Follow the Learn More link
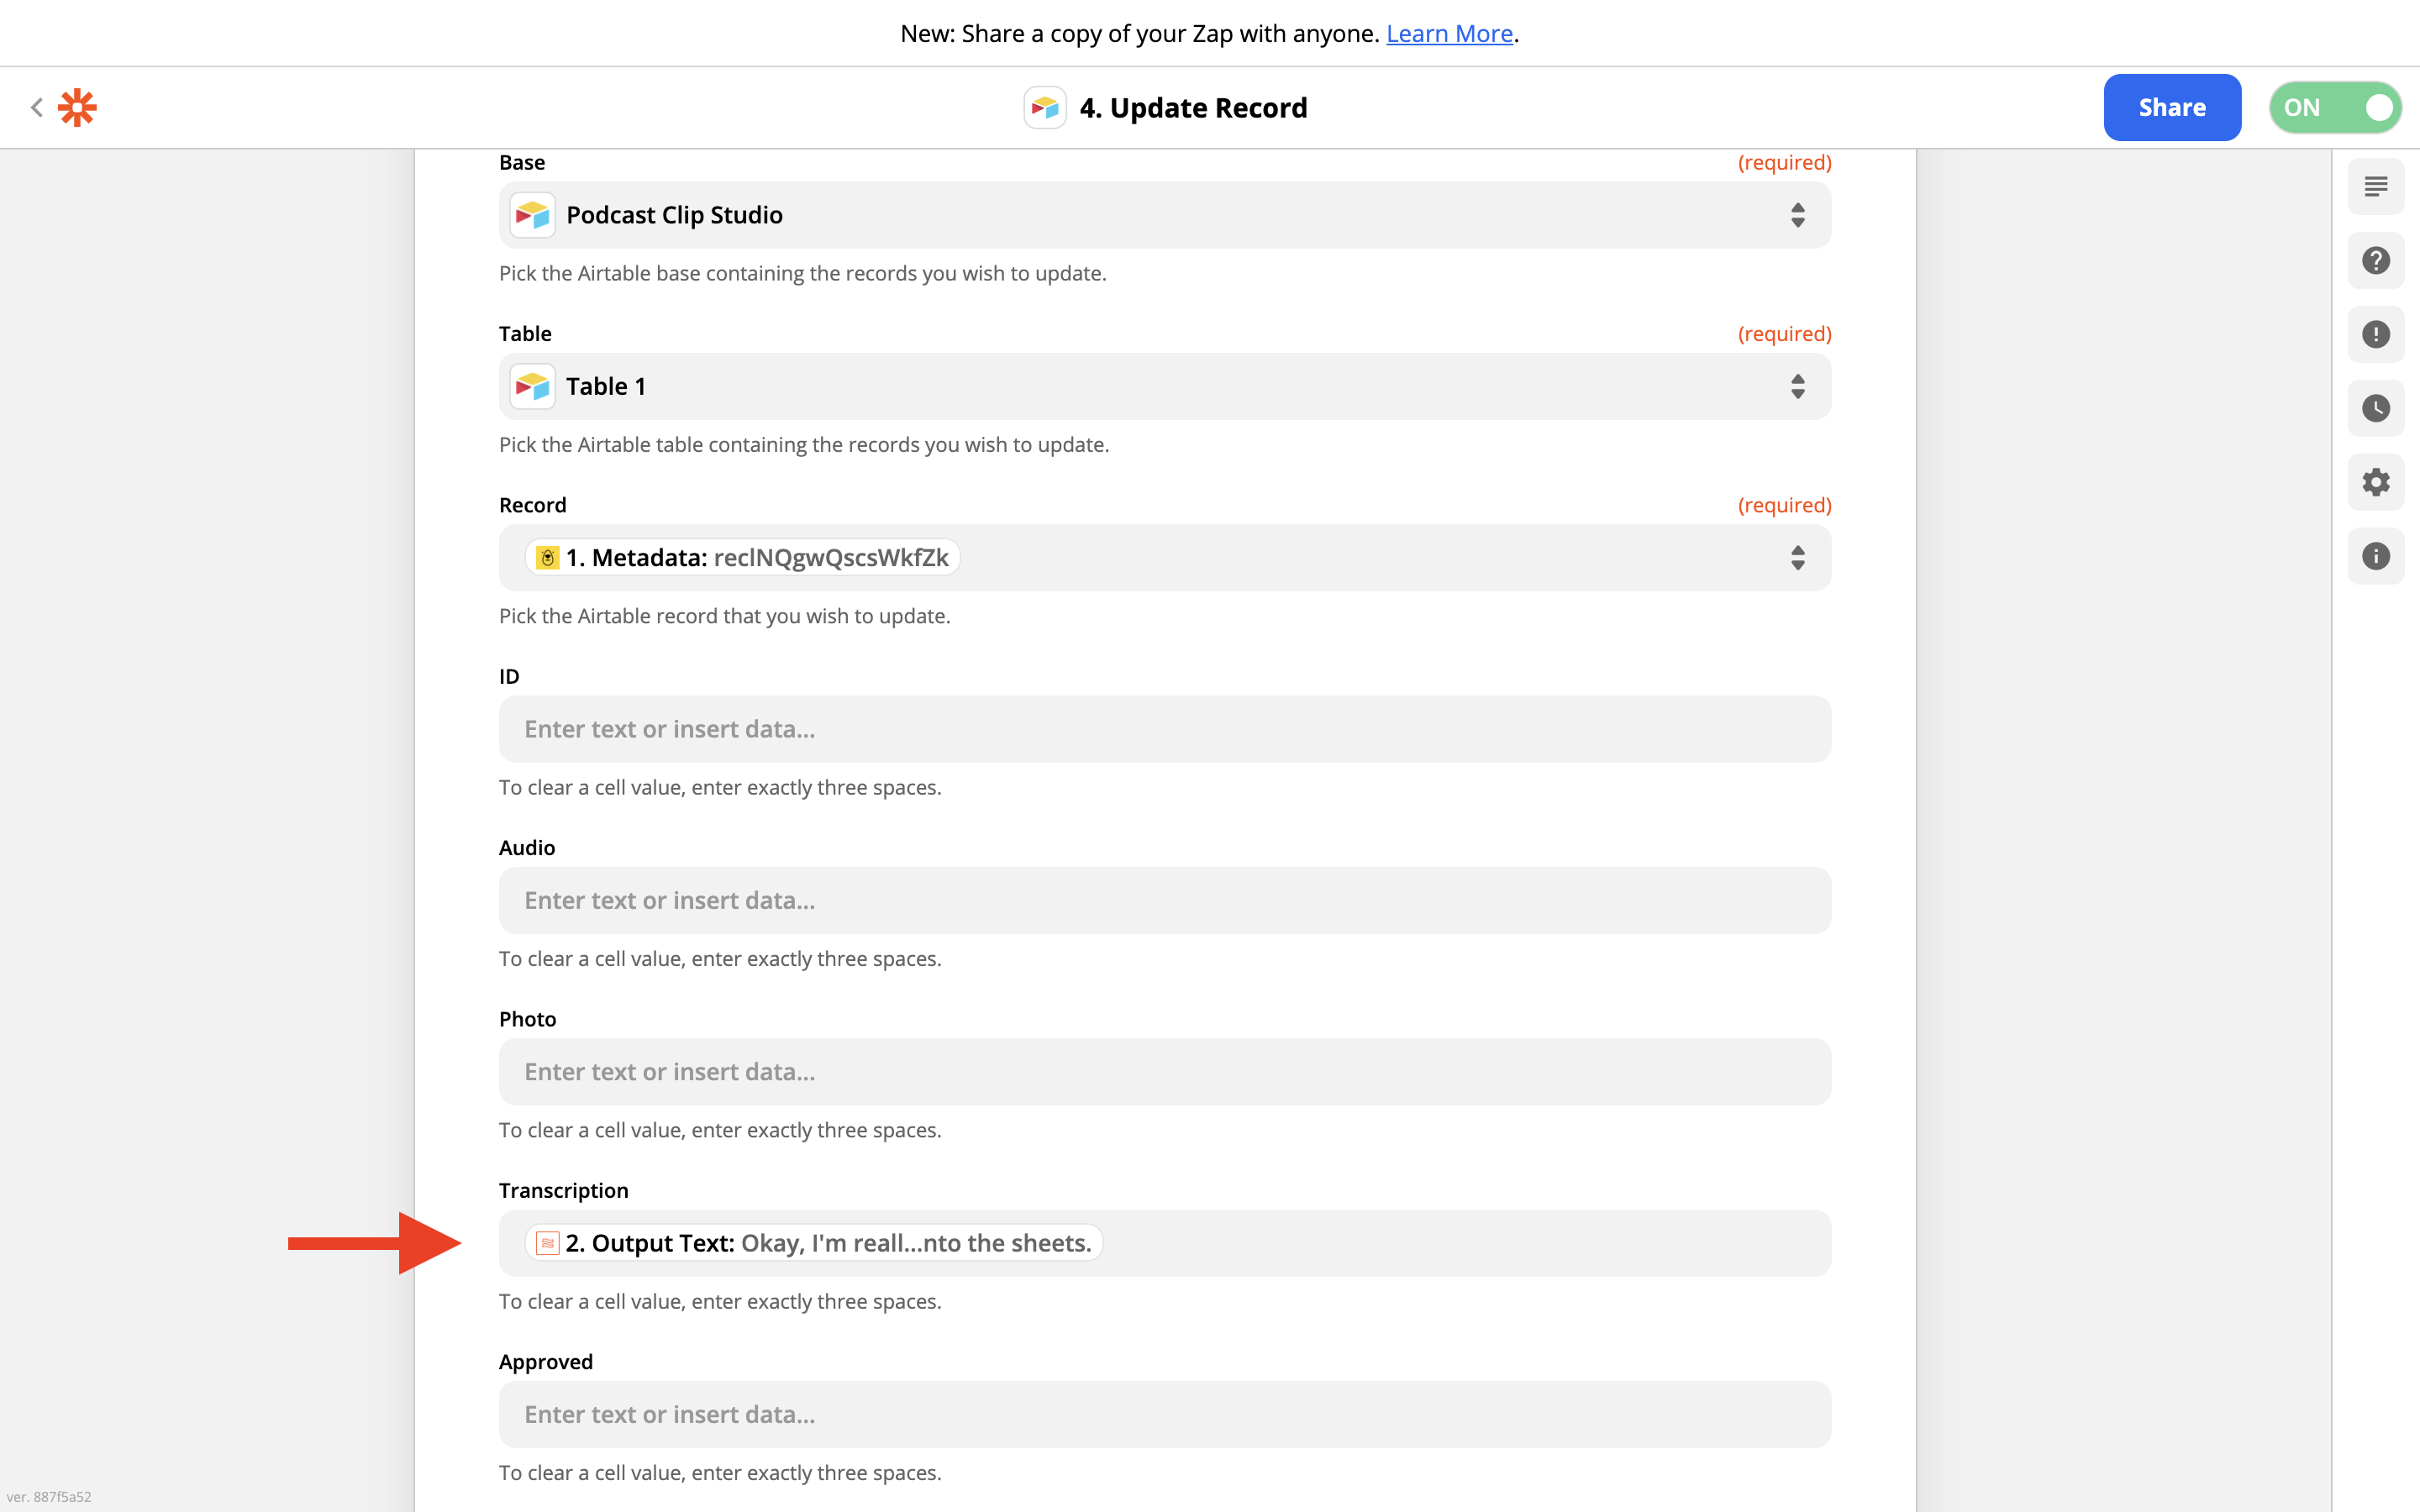This screenshot has height=1512, width=2420. 1448,34
